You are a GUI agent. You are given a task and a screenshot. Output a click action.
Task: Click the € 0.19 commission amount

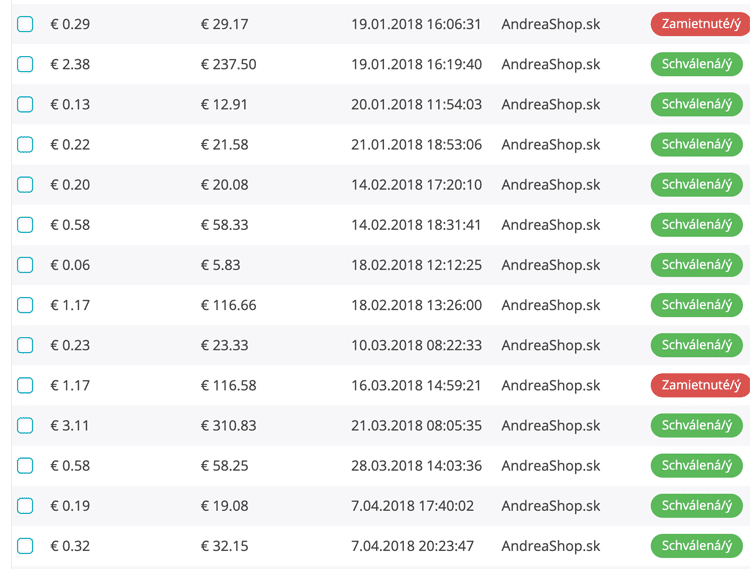[70, 506]
